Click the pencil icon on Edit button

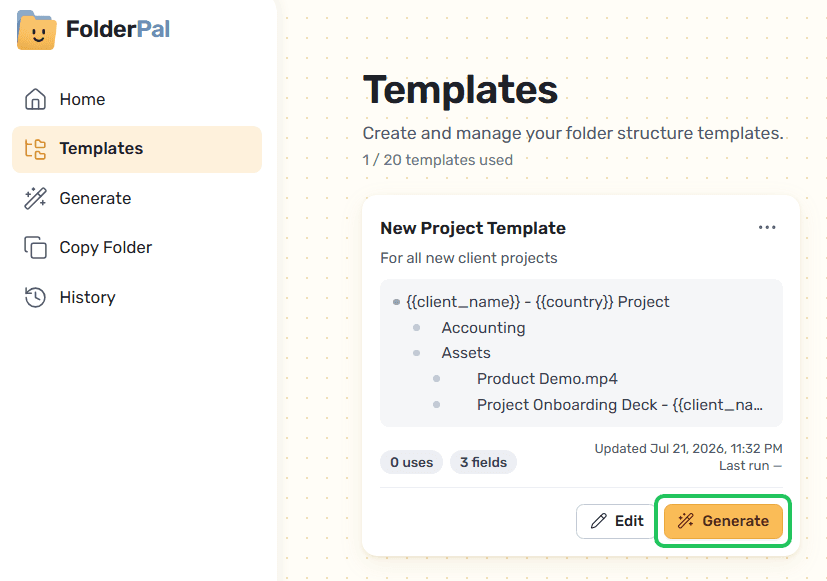(599, 521)
